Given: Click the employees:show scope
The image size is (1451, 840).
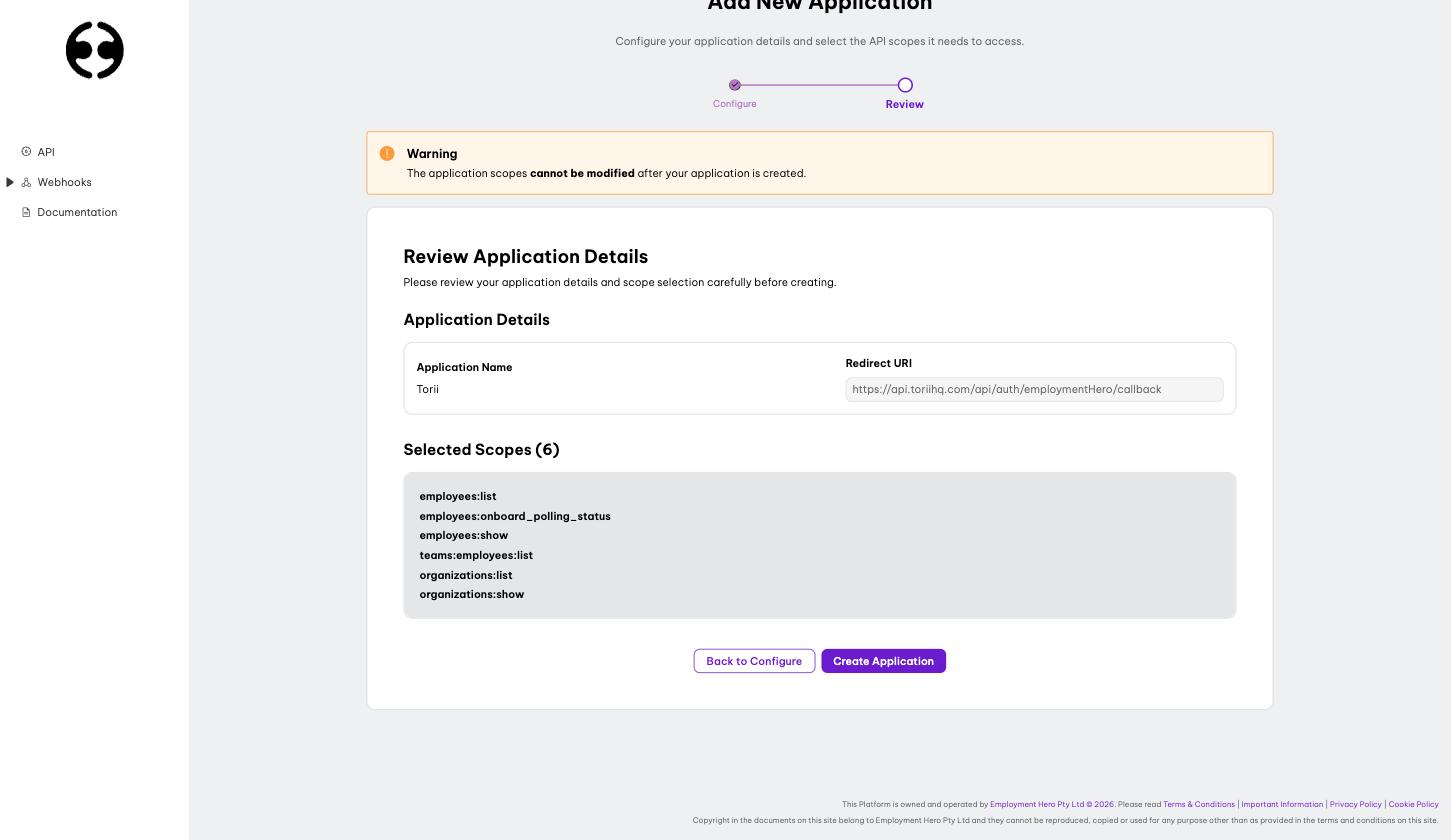Looking at the screenshot, I should (x=464, y=535).
